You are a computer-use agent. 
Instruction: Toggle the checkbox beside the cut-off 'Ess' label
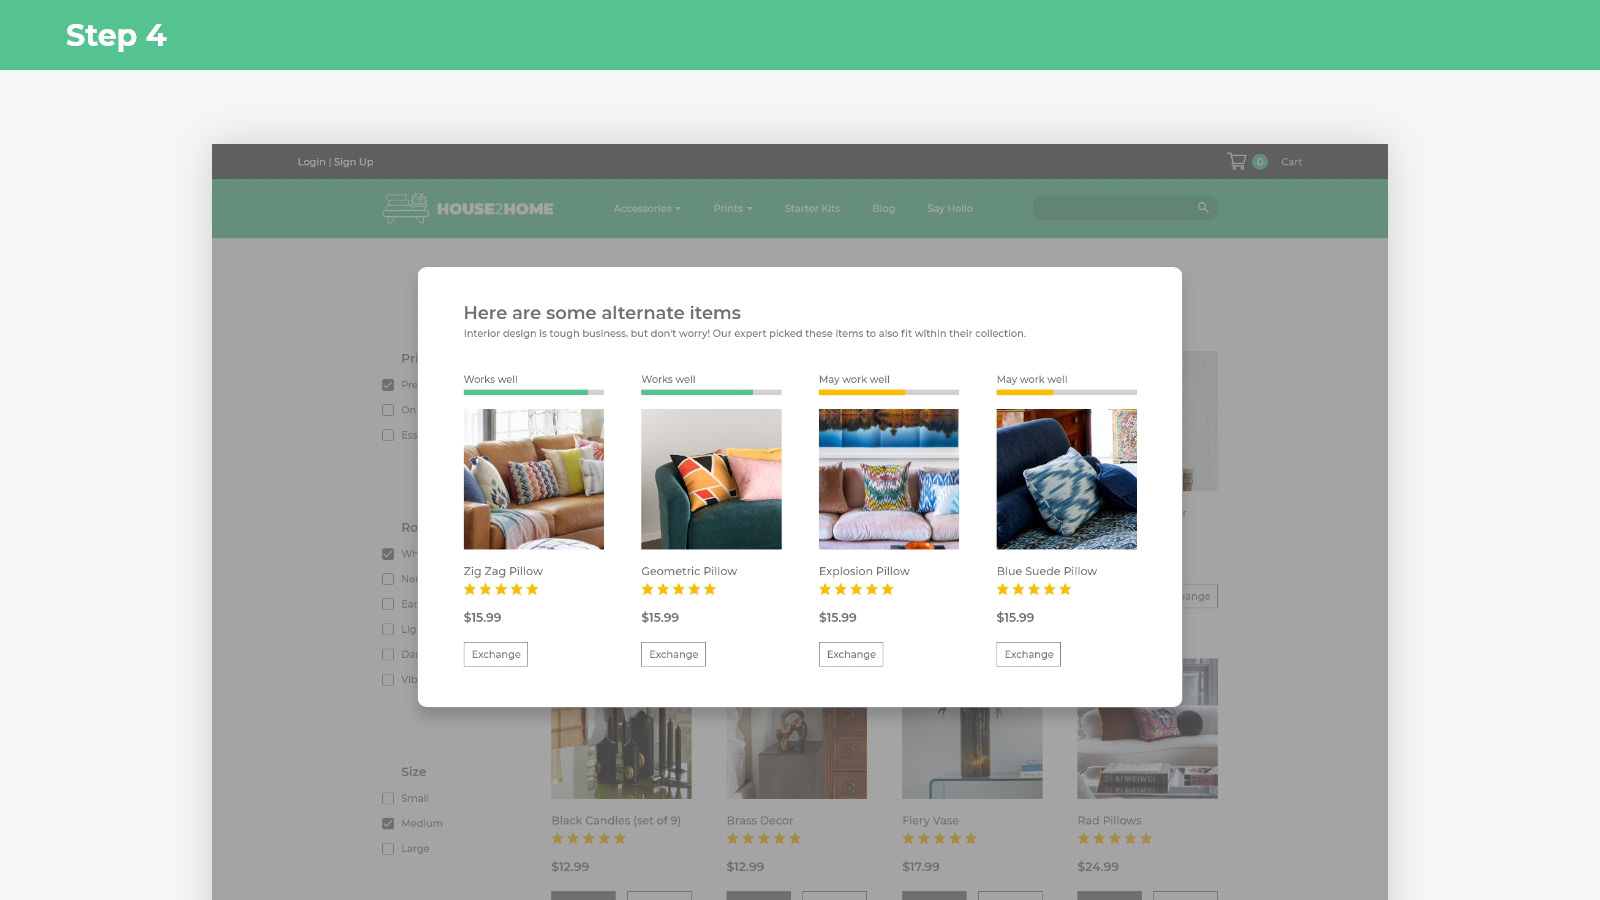tap(388, 435)
